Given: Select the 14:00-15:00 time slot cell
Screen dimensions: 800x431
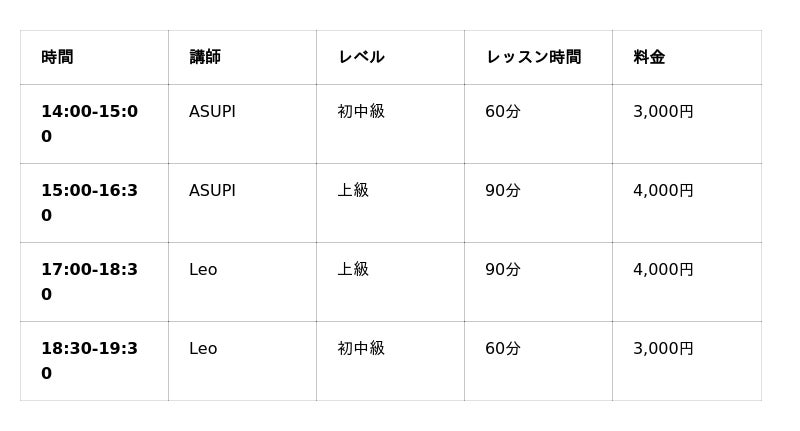Looking at the screenshot, I should [x=89, y=124].
